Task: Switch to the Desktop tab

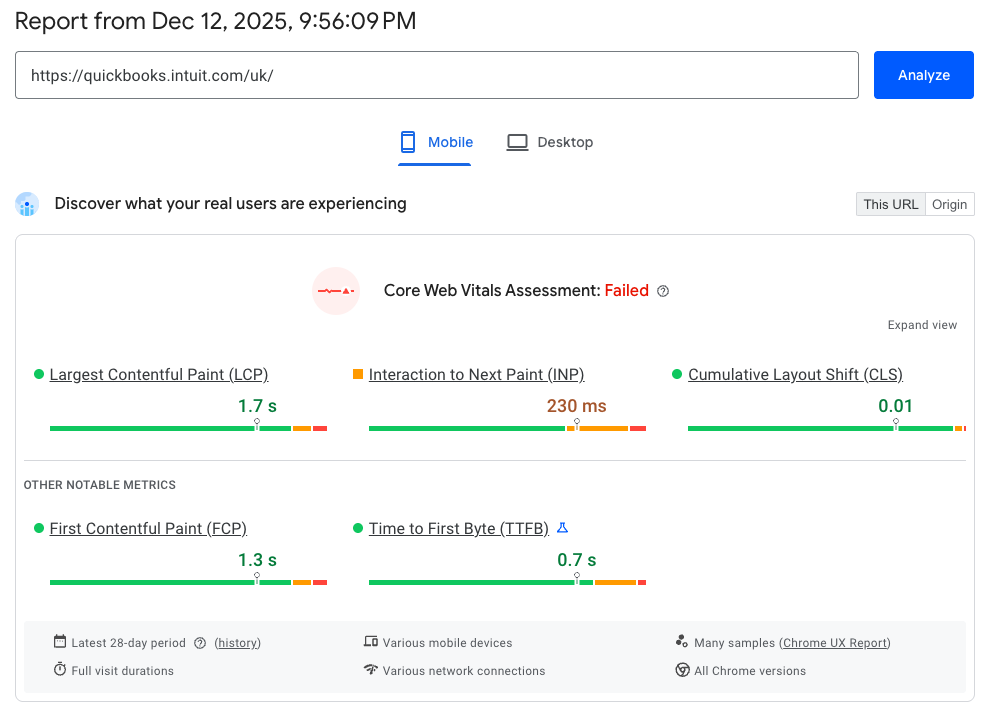Action: [549, 142]
